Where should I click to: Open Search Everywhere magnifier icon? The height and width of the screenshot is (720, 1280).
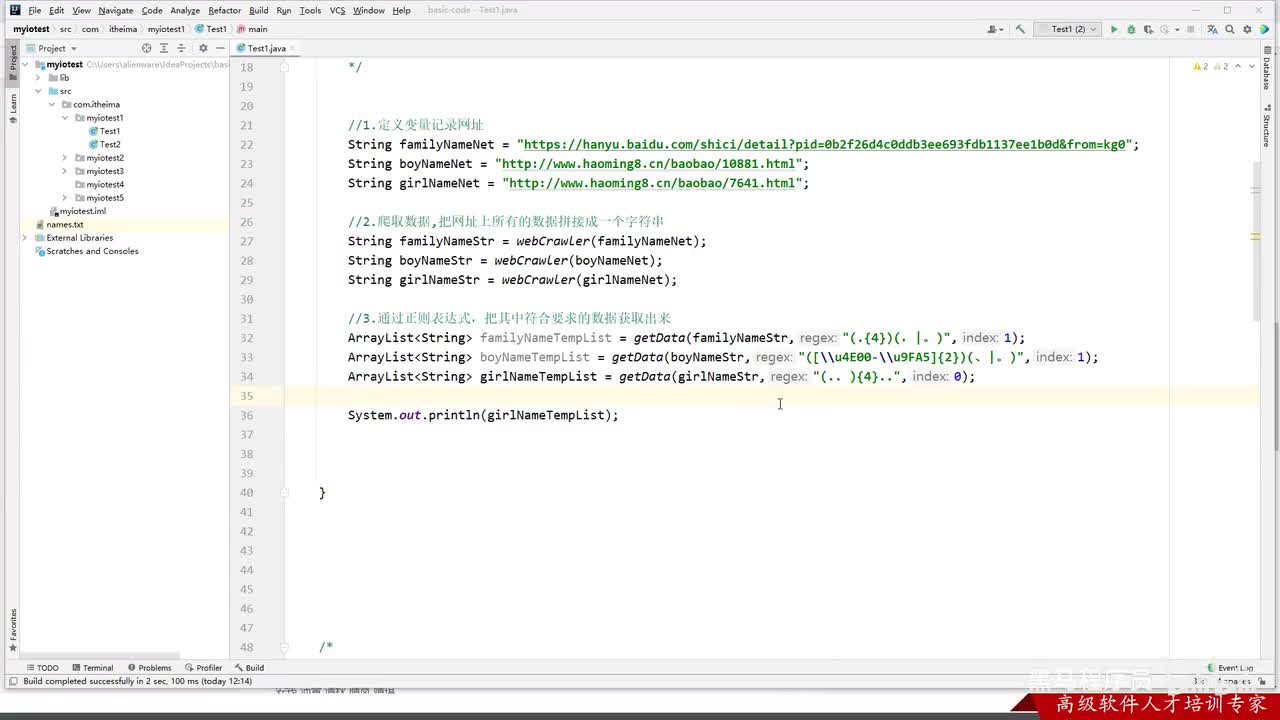click(x=1229, y=29)
